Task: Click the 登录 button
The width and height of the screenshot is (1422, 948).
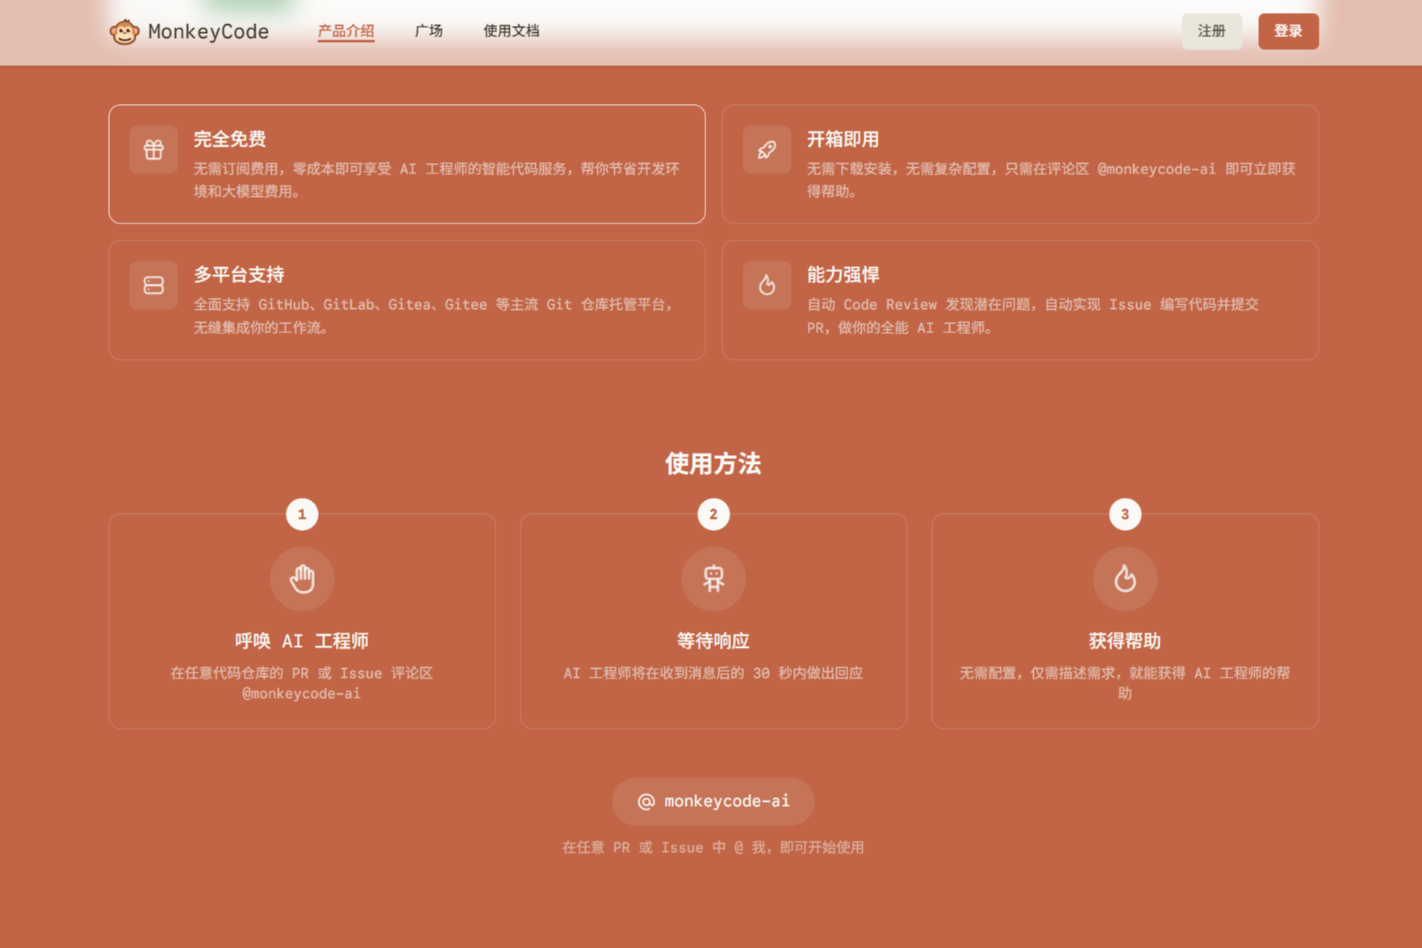Action: click(x=1288, y=31)
